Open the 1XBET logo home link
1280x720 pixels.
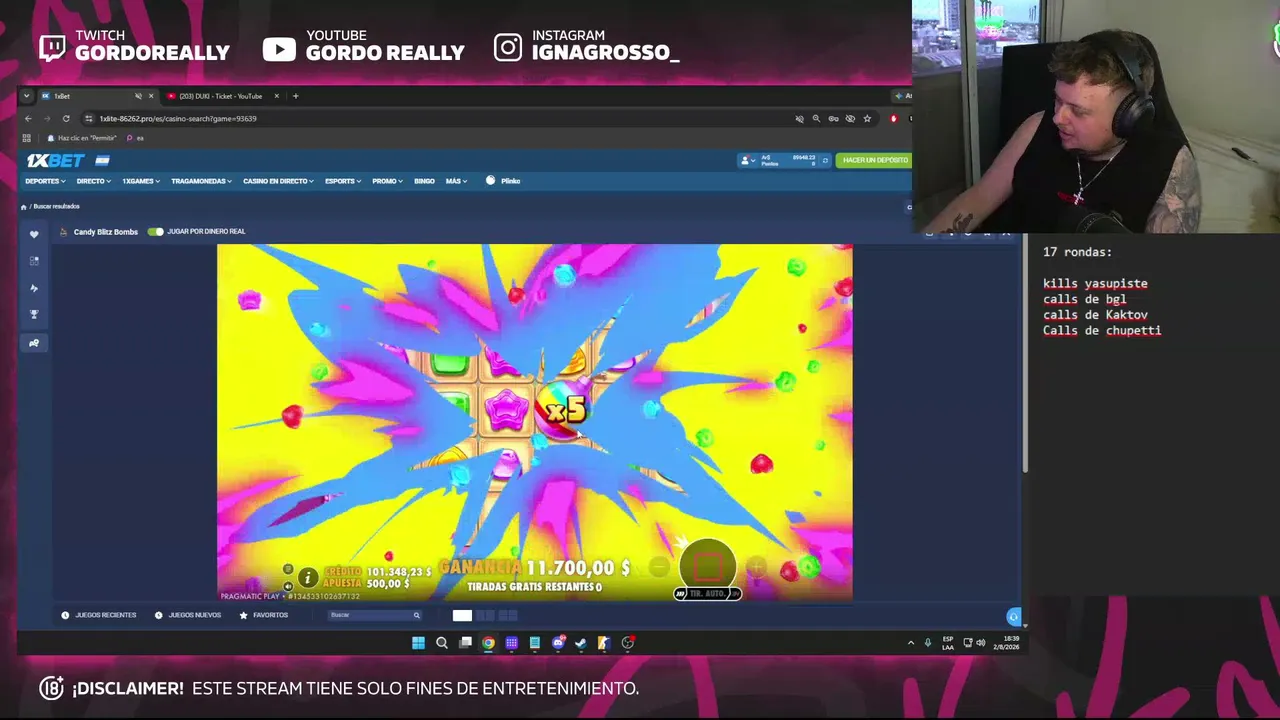click(x=54, y=160)
